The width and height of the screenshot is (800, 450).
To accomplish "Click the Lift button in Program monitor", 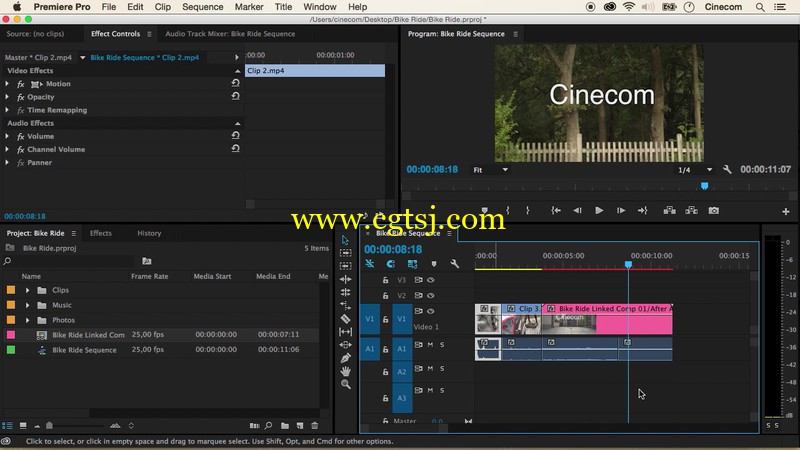I will (x=669, y=210).
